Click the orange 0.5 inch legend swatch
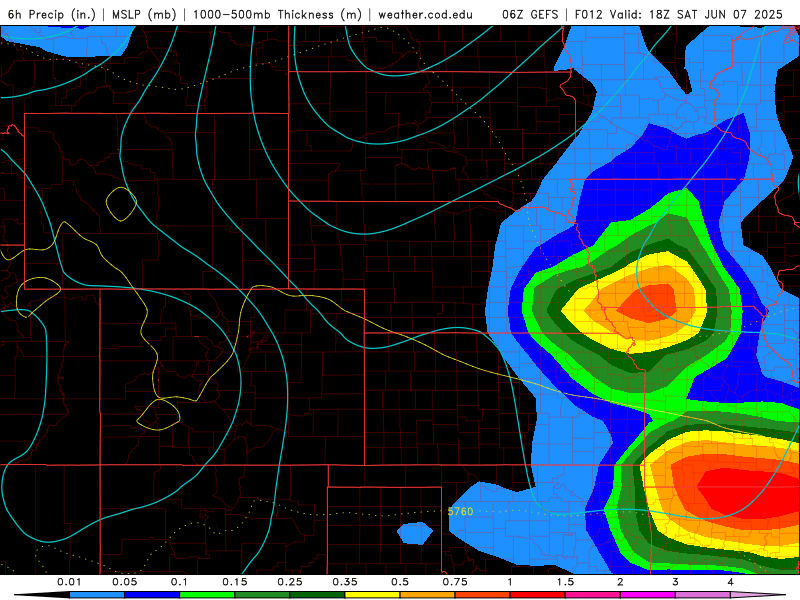 [x=428, y=595]
